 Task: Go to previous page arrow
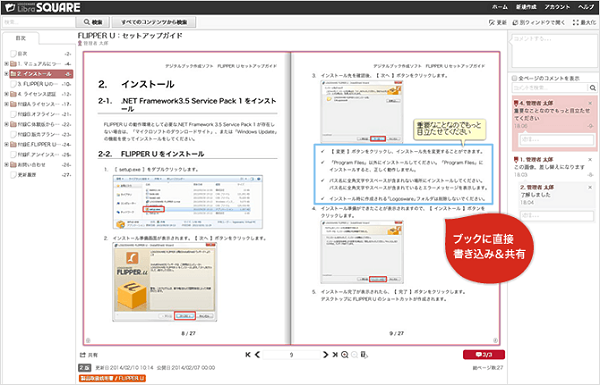pos(257,355)
